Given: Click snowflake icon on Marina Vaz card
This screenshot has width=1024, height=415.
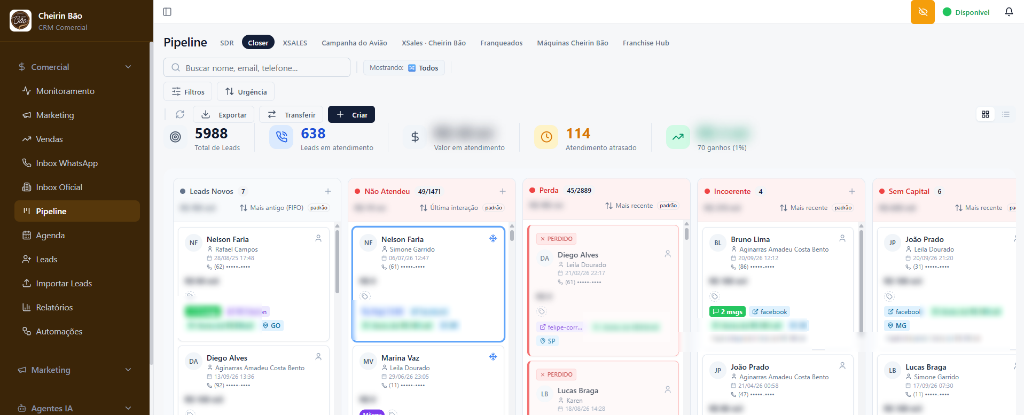Looking at the screenshot, I should [493, 357].
